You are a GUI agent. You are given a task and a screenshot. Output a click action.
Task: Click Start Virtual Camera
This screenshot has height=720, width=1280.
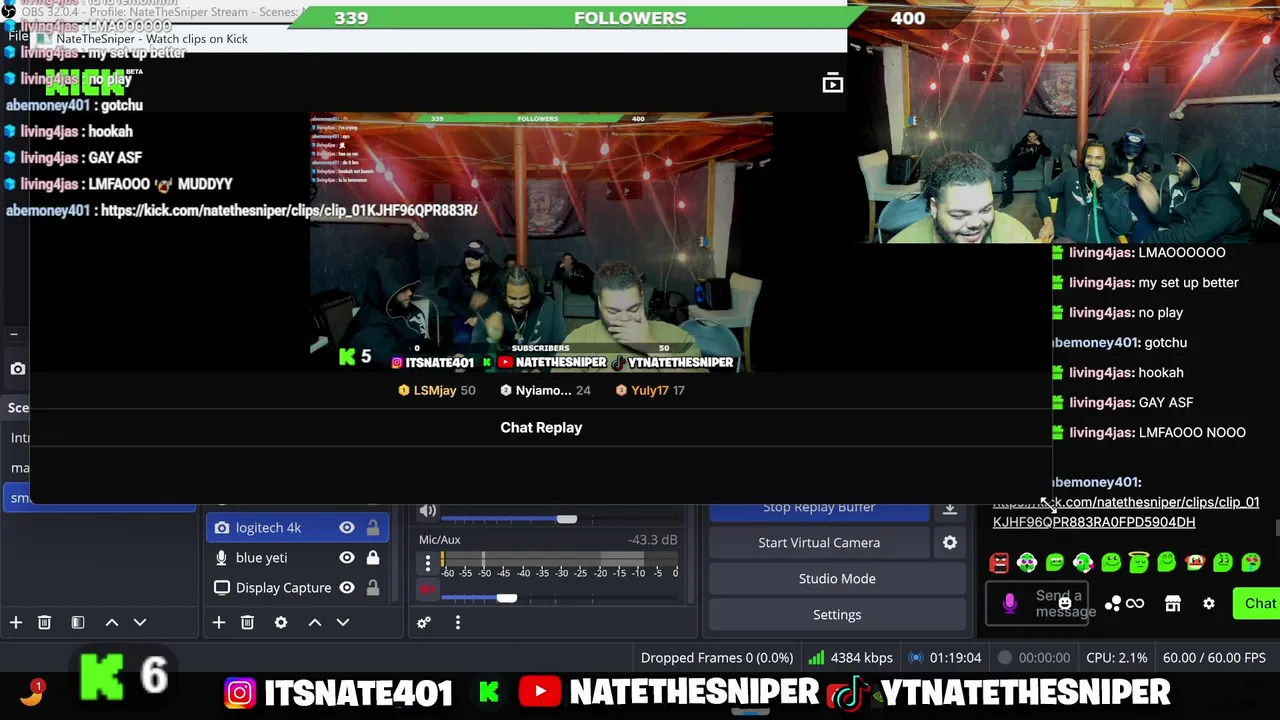click(819, 542)
